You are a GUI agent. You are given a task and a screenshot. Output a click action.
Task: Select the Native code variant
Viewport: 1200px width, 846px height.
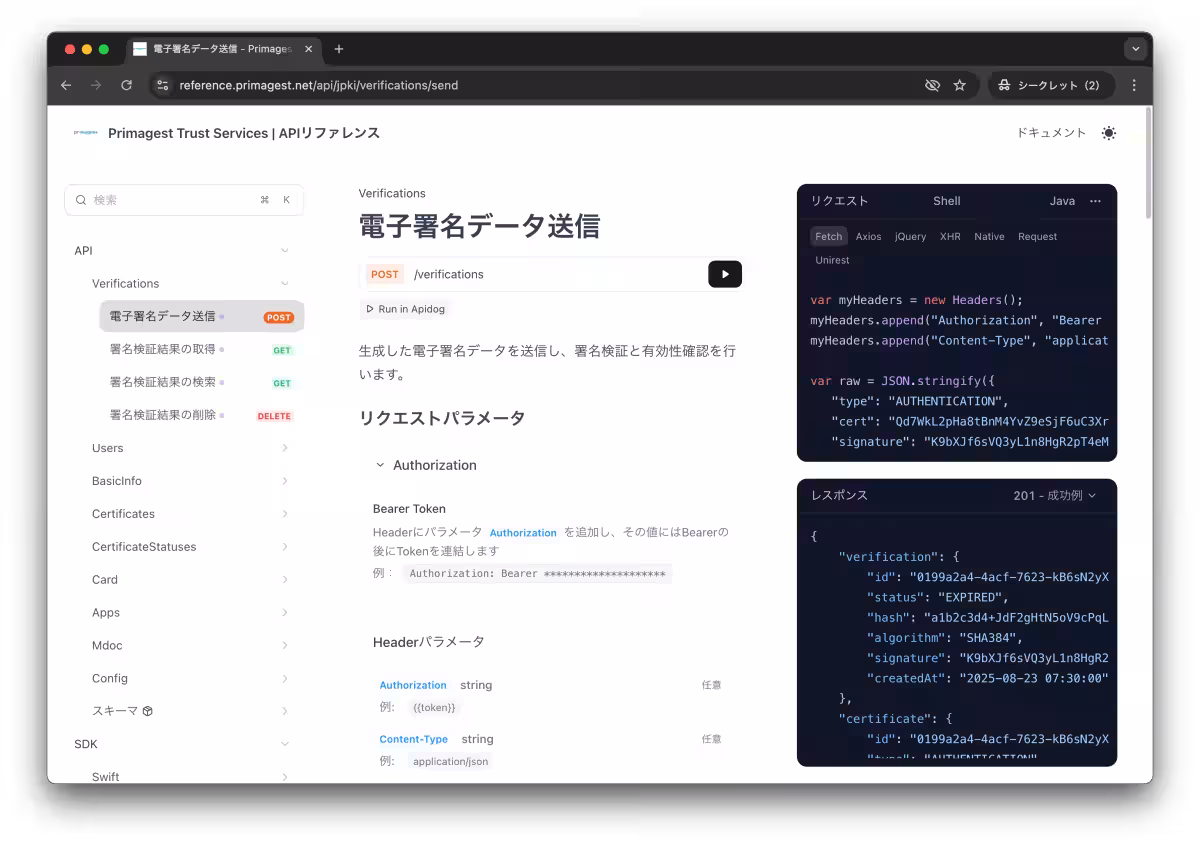point(989,237)
